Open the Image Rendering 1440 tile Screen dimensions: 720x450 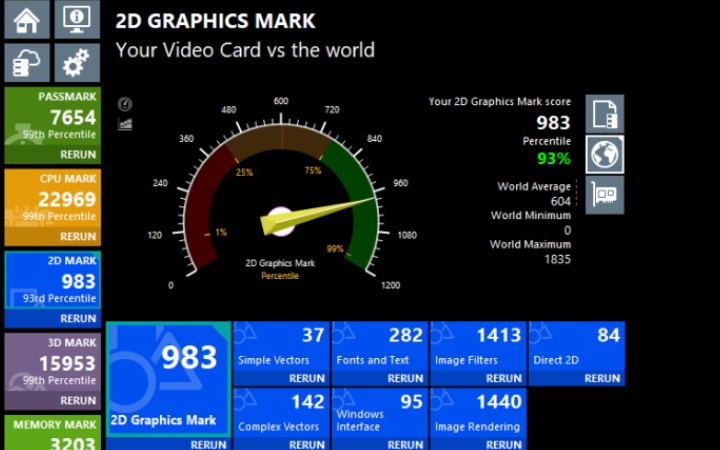[x=478, y=413]
